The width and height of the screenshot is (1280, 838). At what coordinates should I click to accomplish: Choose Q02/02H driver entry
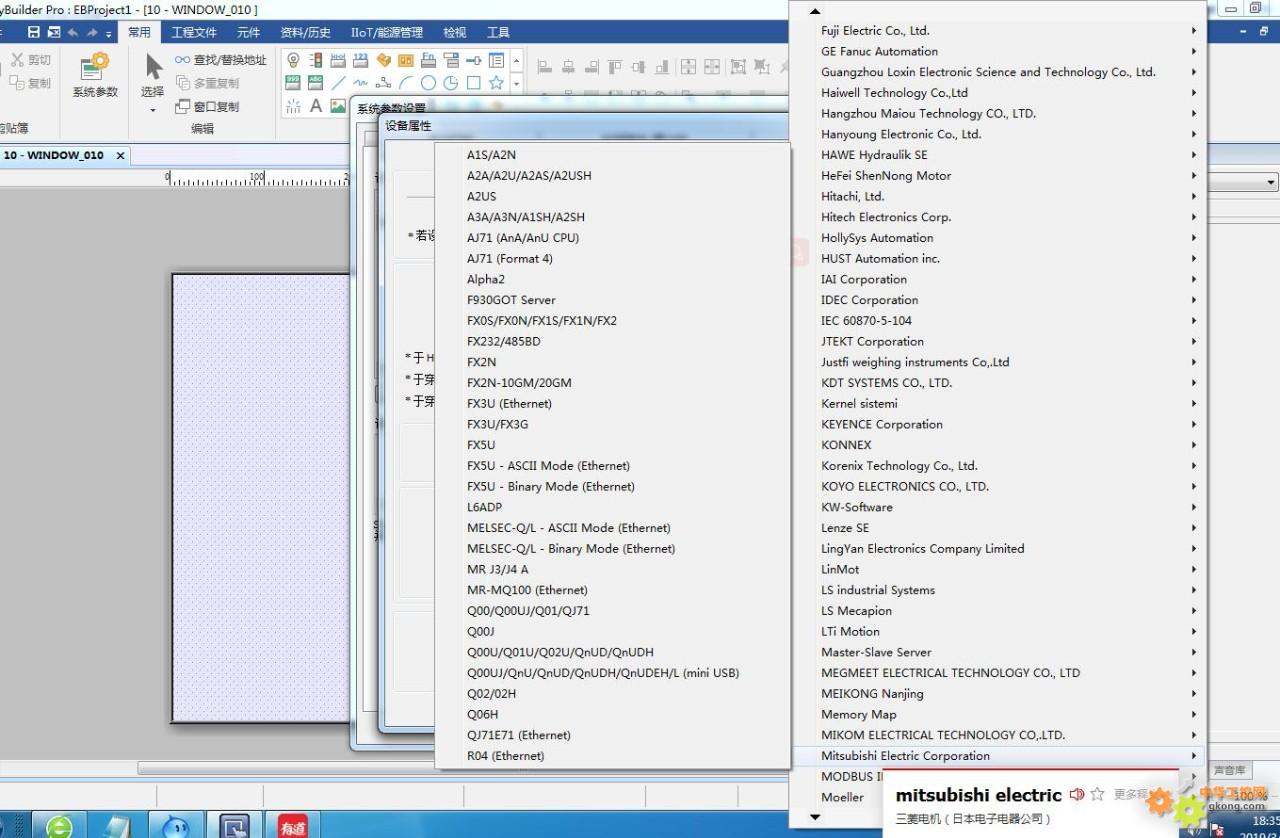[x=612, y=694]
